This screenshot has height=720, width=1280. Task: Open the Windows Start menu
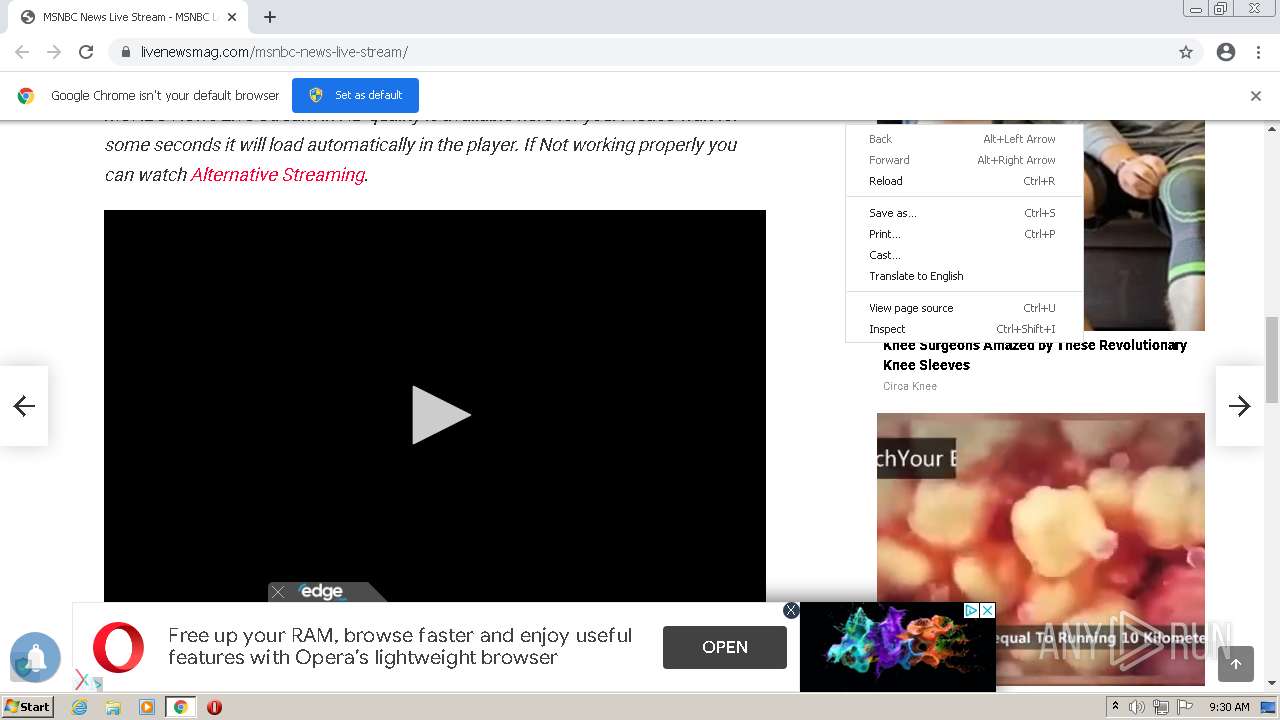click(x=27, y=707)
